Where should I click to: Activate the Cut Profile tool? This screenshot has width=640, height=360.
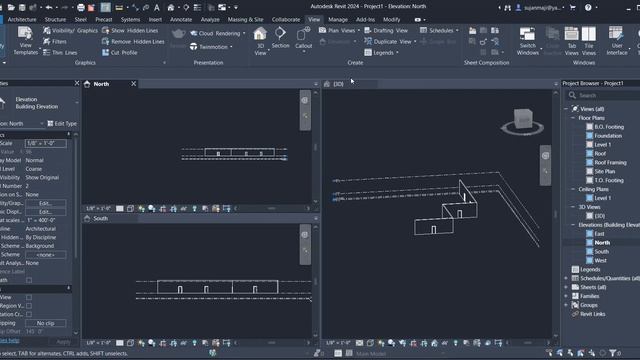[x=120, y=52]
